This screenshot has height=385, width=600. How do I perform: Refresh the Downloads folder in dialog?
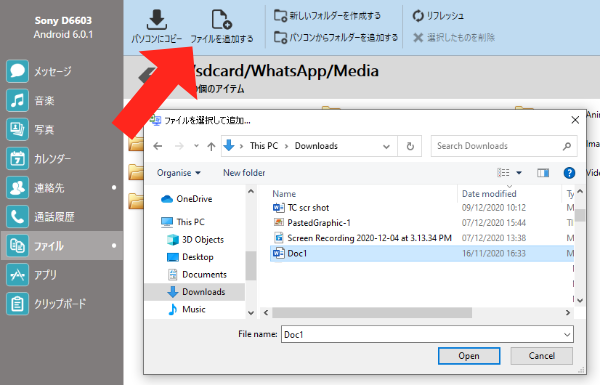[410, 146]
